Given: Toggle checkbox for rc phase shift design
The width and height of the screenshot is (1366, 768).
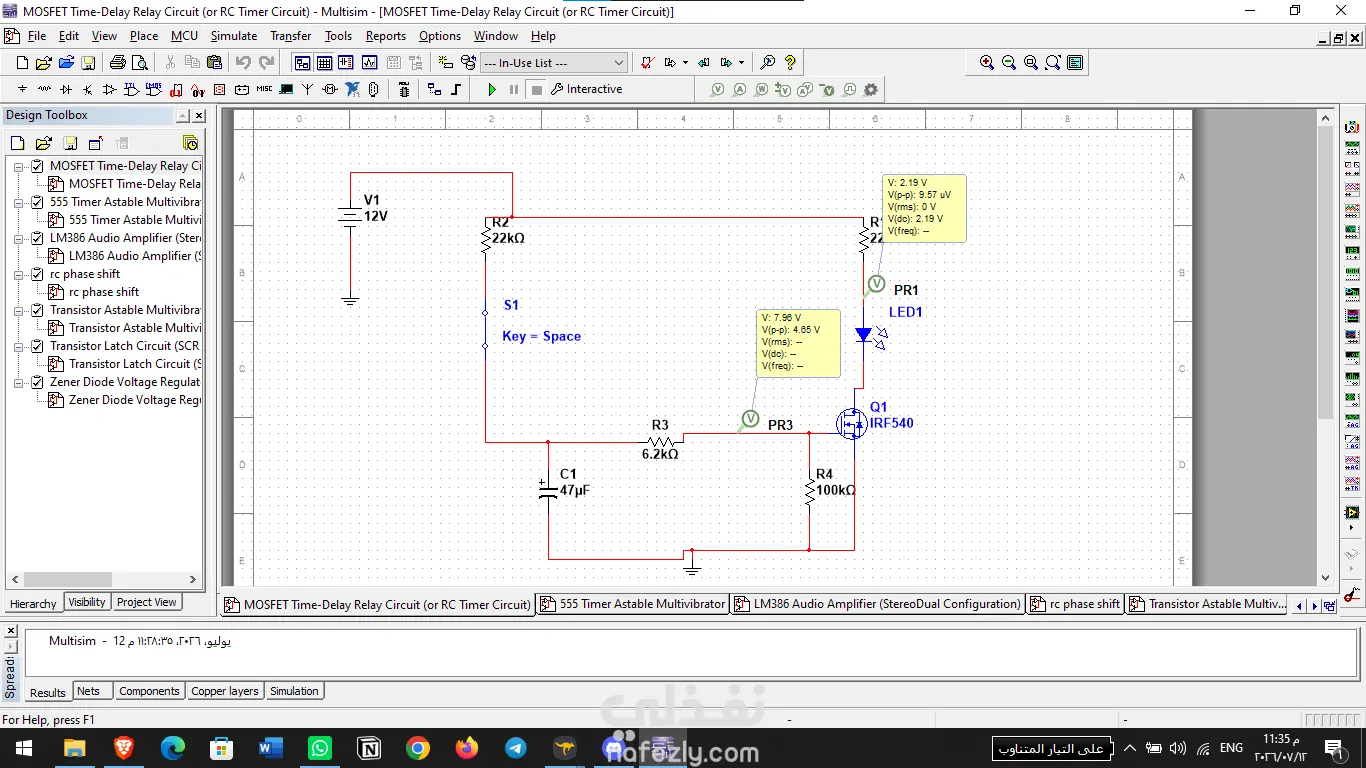Looking at the screenshot, I should click(x=37, y=274).
